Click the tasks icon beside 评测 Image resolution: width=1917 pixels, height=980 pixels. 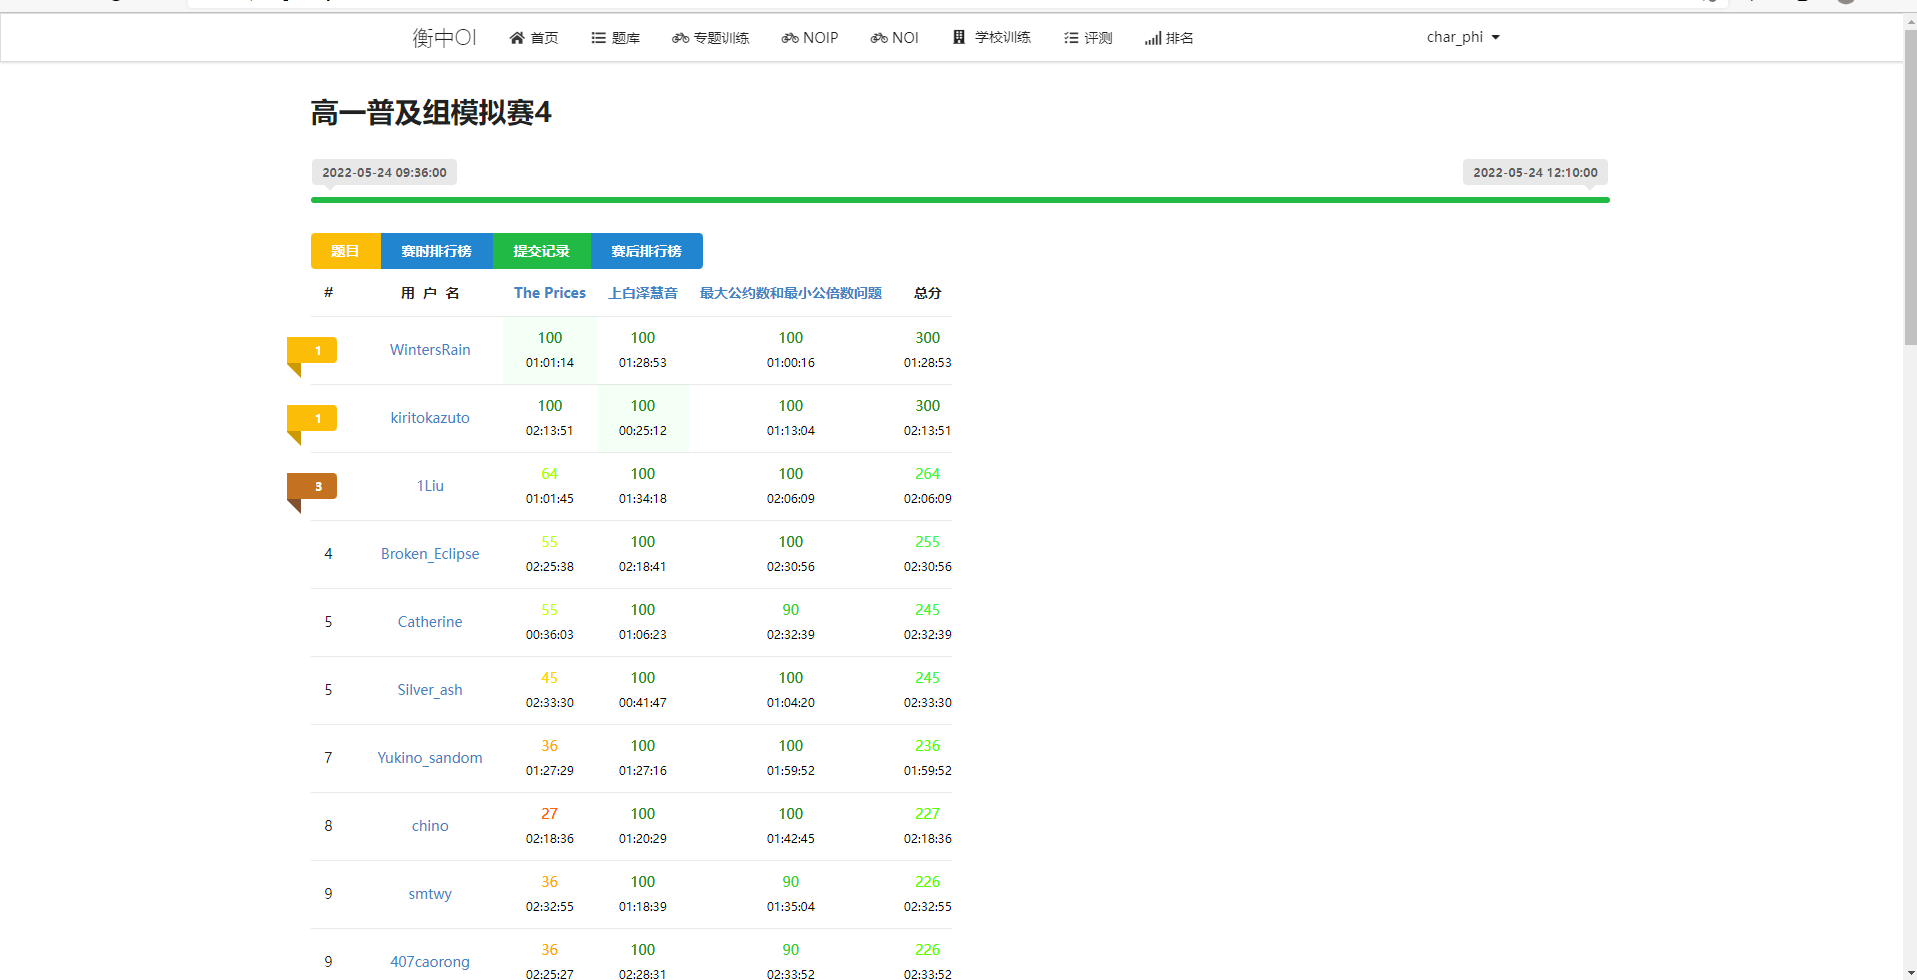click(x=1071, y=38)
